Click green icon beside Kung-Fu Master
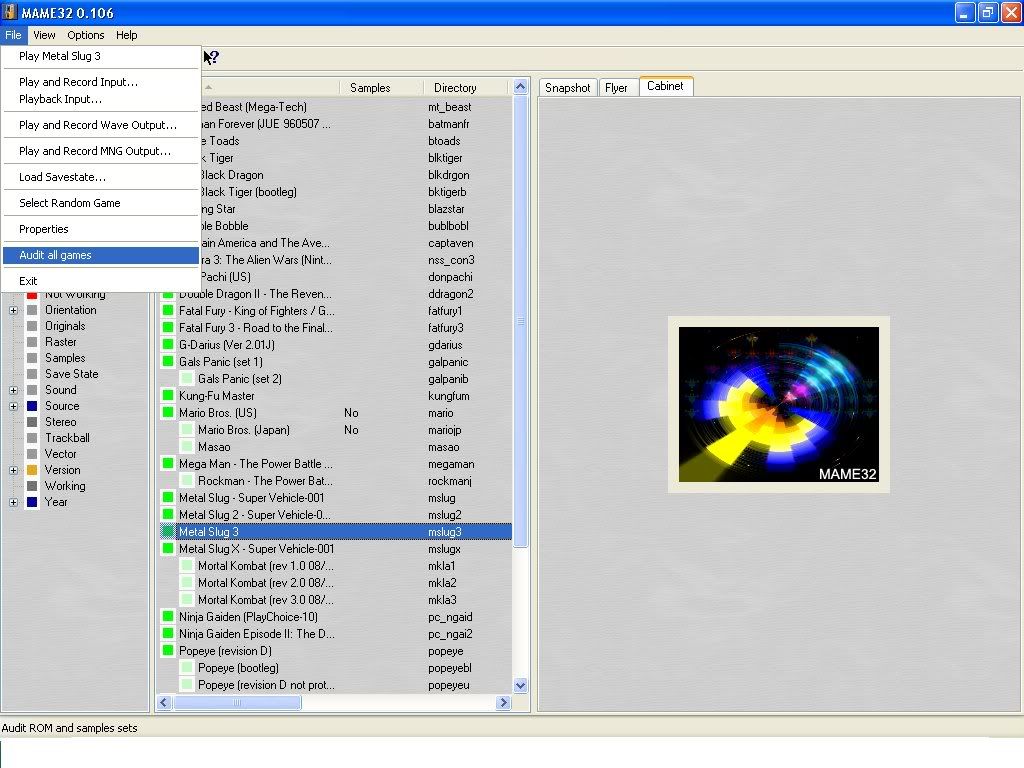Viewport: 1024px width, 768px height. click(168, 396)
